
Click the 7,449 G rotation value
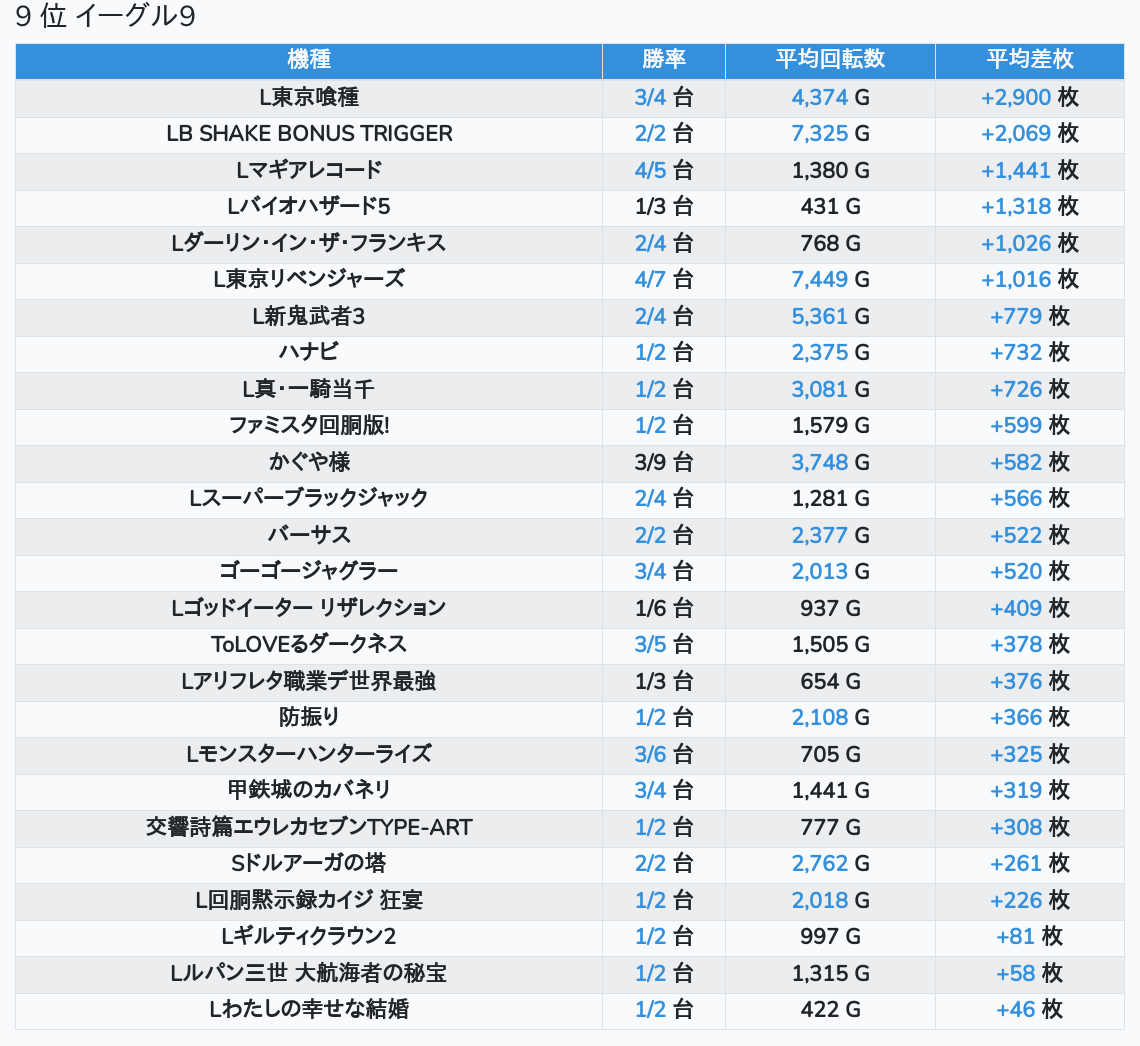(830, 279)
